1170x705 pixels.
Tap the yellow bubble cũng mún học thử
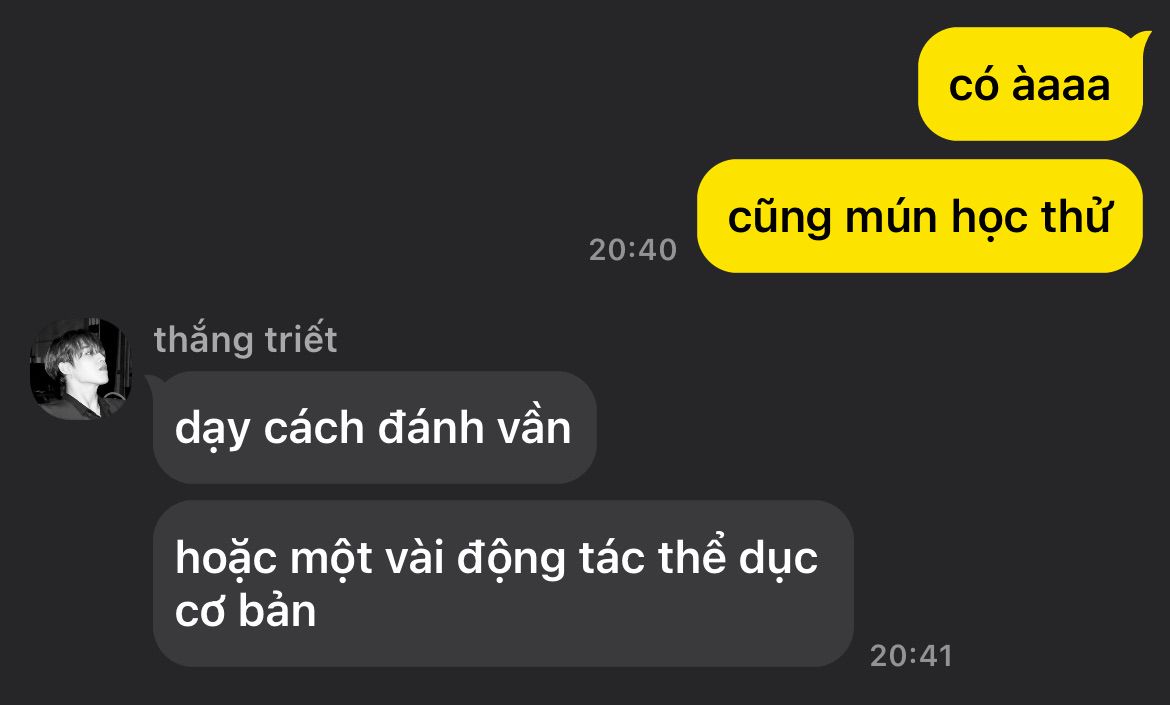tap(919, 216)
